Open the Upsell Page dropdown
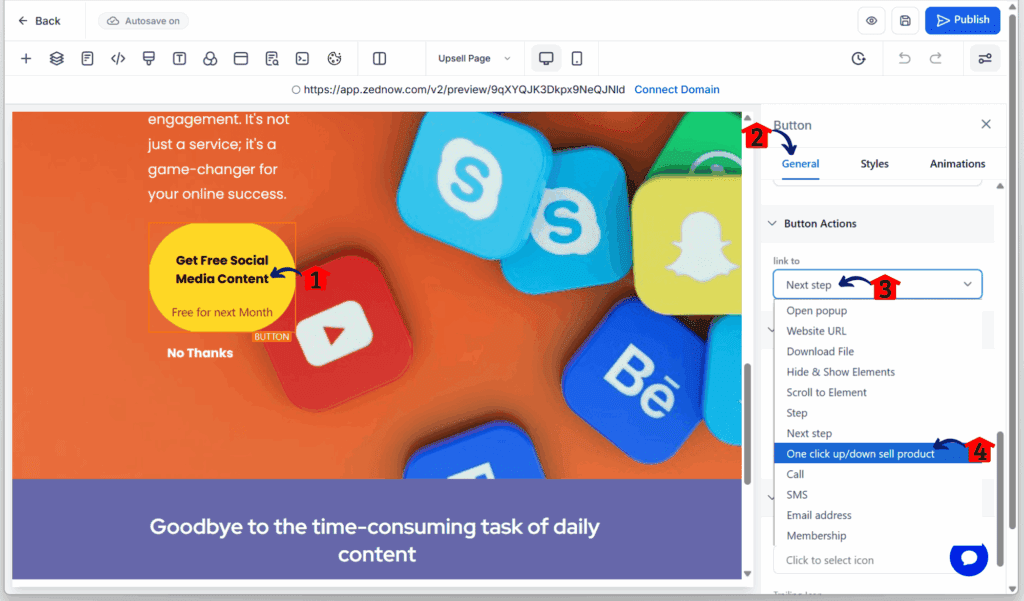The image size is (1024, 601). (x=474, y=59)
